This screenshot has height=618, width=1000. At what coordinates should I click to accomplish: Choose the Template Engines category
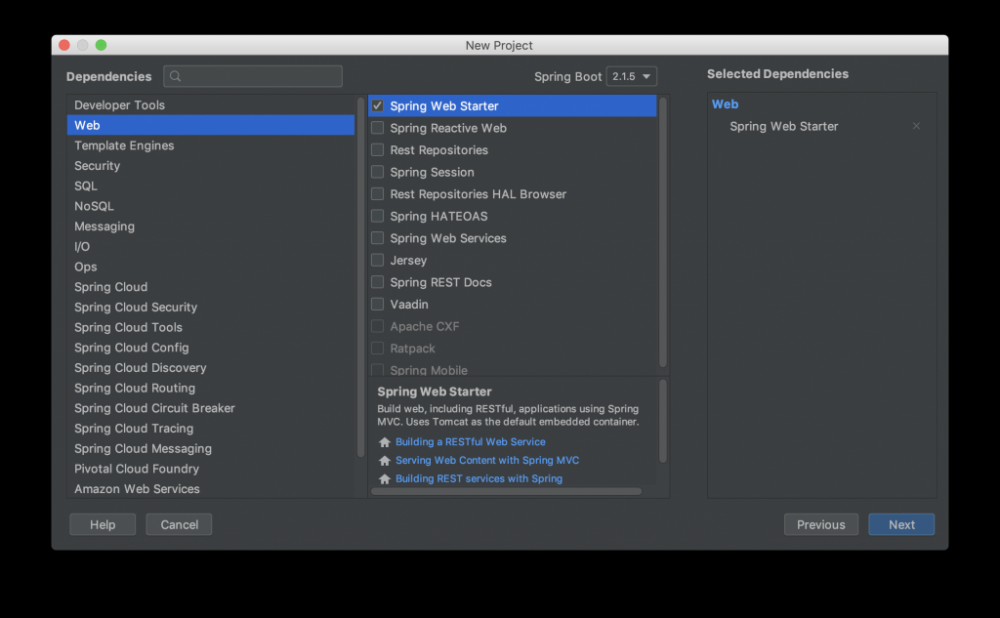pos(124,146)
